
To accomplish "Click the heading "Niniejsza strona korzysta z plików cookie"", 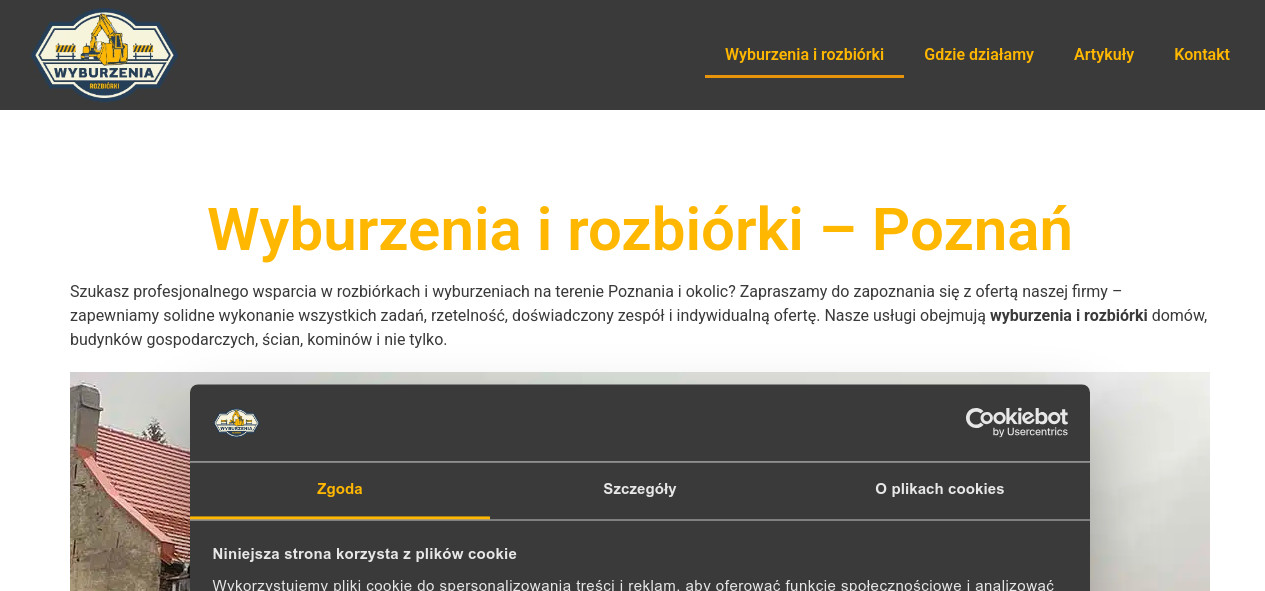I will (363, 553).
